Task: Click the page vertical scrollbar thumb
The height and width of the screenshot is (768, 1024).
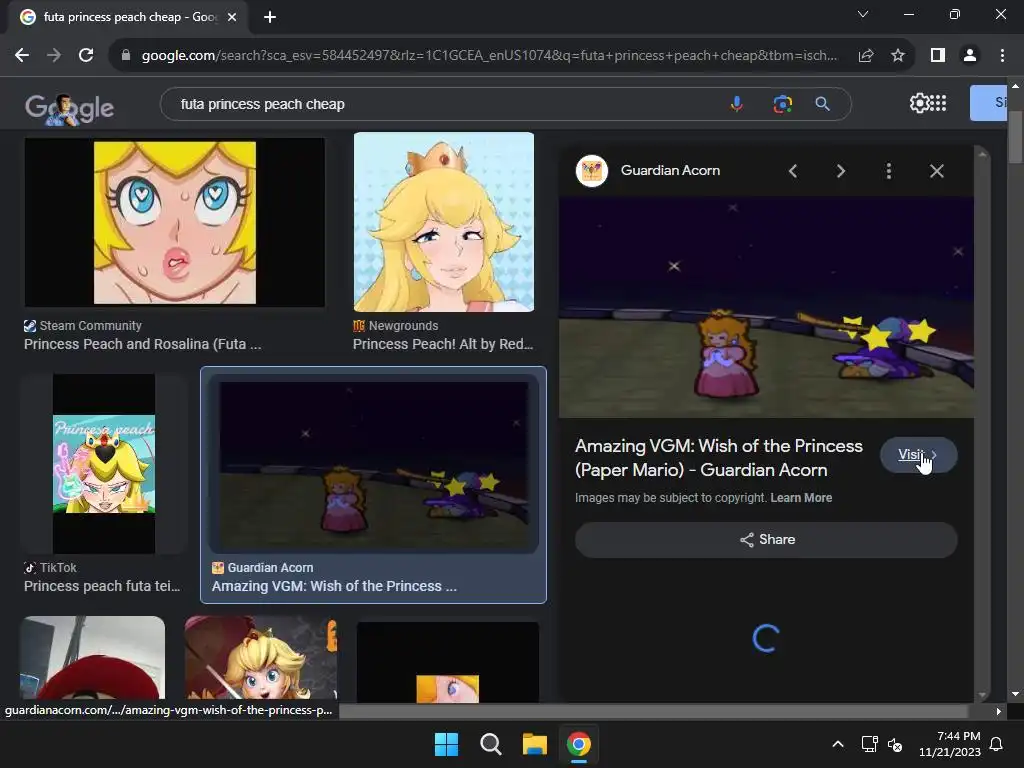Action: pyautogui.click(x=1015, y=137)
